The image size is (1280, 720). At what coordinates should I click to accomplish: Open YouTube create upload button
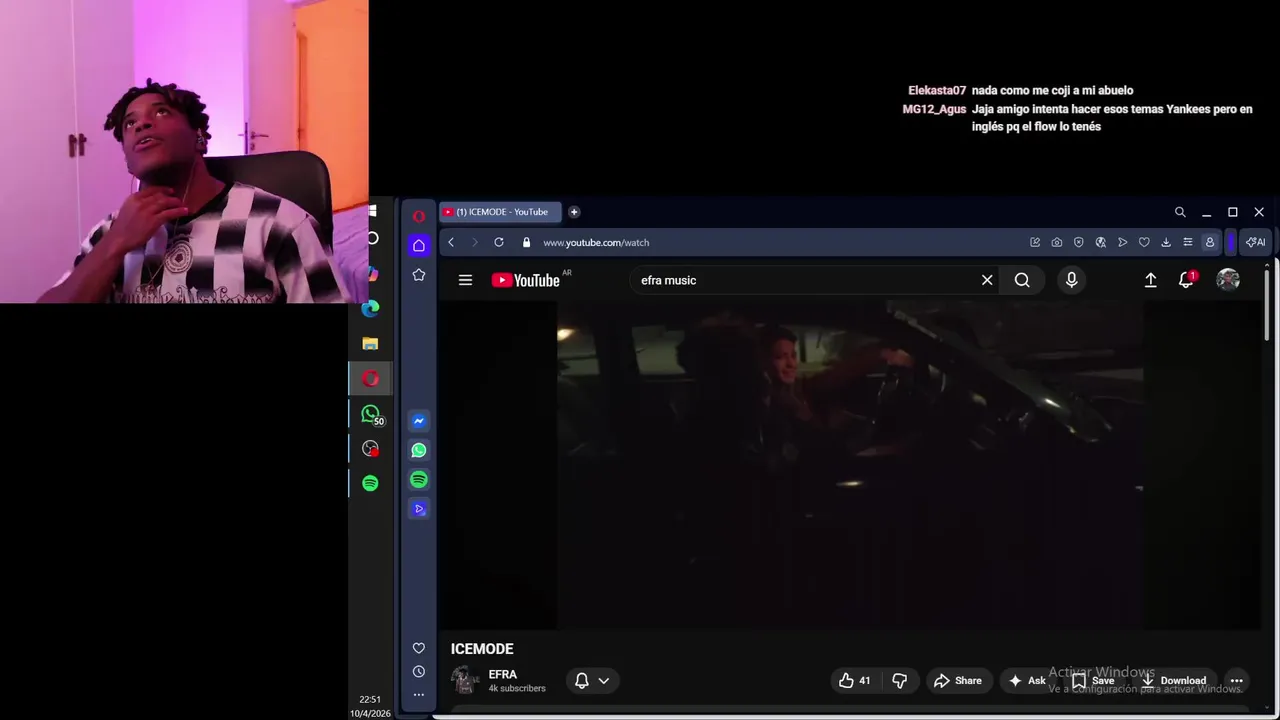point(1151,280)
